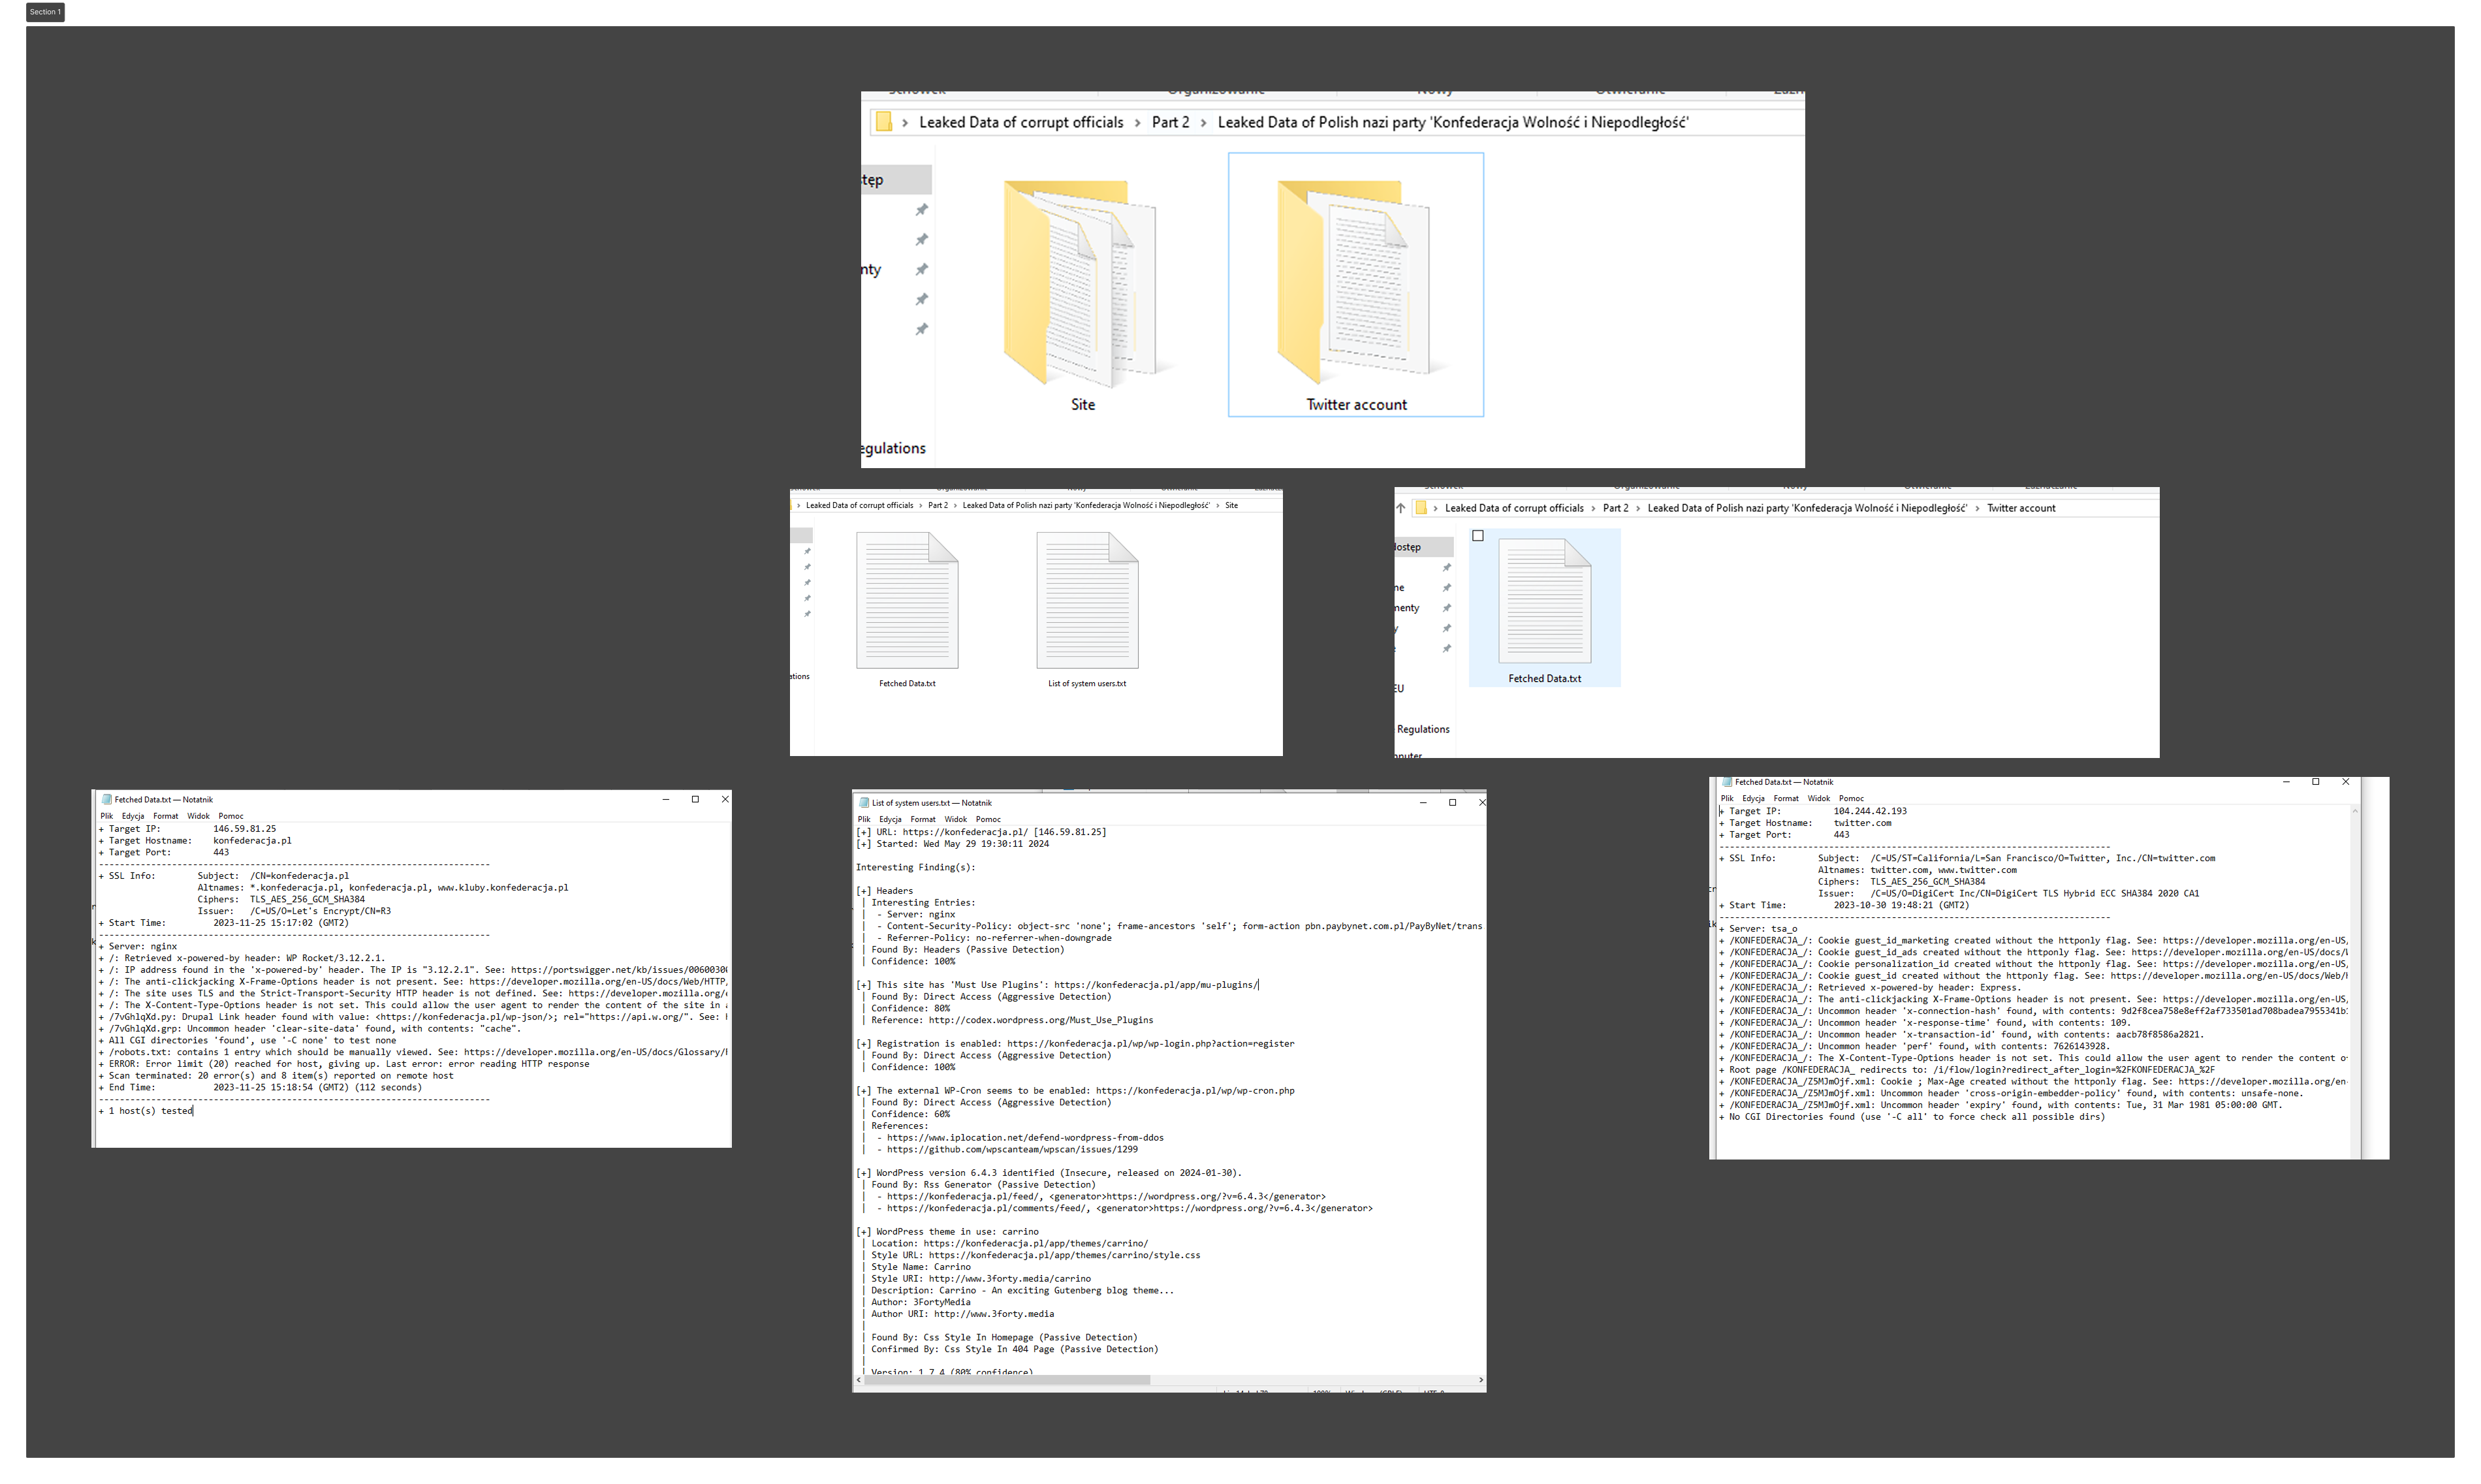Expand chevron after 'Part 2' in top address bar
This screenshot has width=2481, height=1484.
coord(1203,123)
